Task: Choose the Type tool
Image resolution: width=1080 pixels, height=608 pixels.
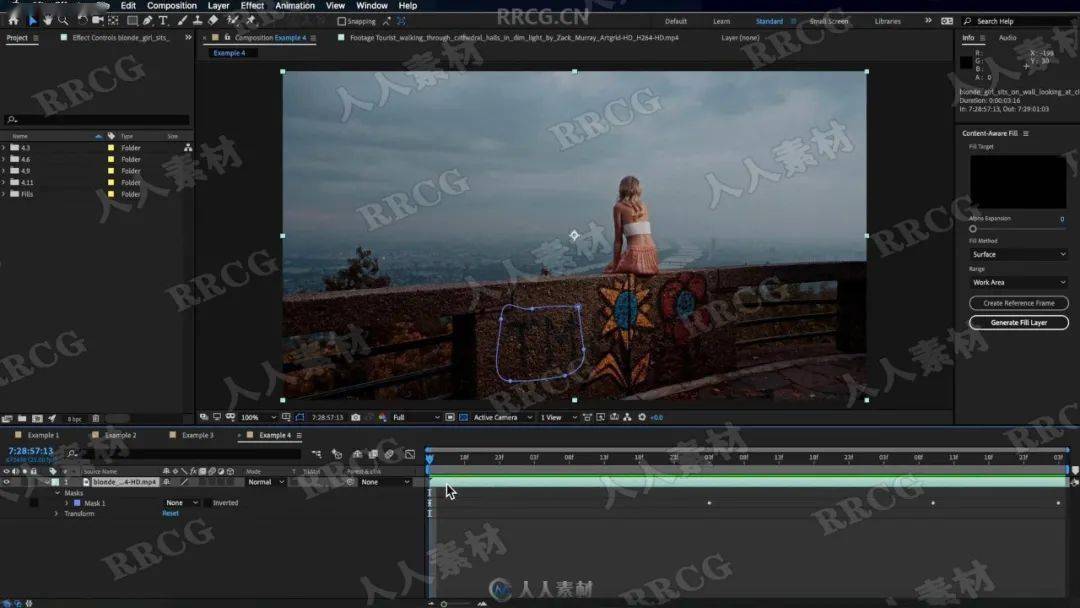Action: [163, 20]
